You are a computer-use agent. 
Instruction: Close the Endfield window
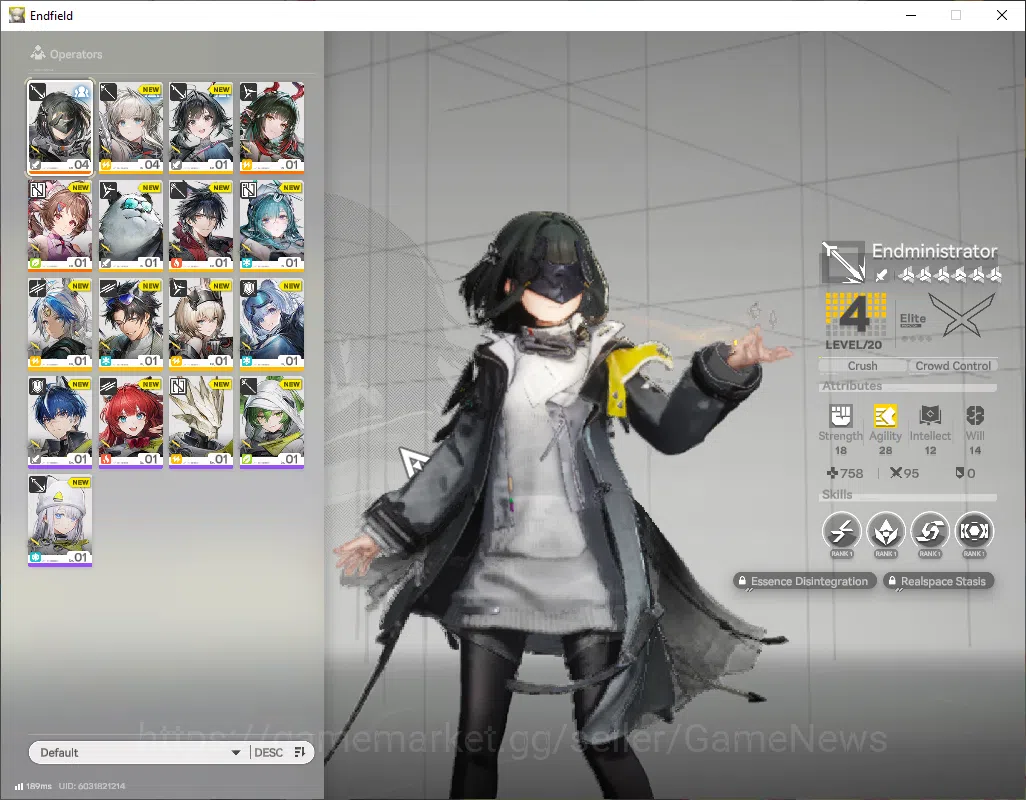click(x=1001, y=15)
